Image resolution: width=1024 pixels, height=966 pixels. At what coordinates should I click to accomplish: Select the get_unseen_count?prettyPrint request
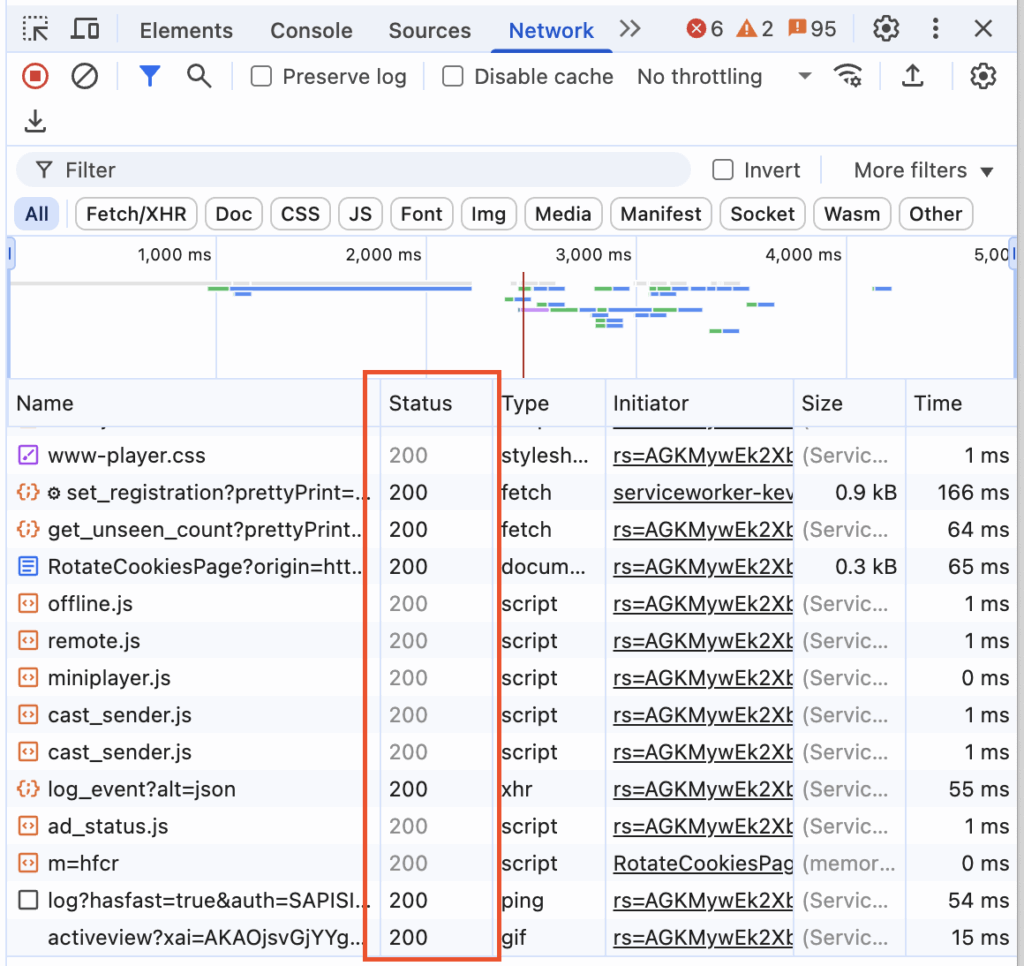pos(512,530)
